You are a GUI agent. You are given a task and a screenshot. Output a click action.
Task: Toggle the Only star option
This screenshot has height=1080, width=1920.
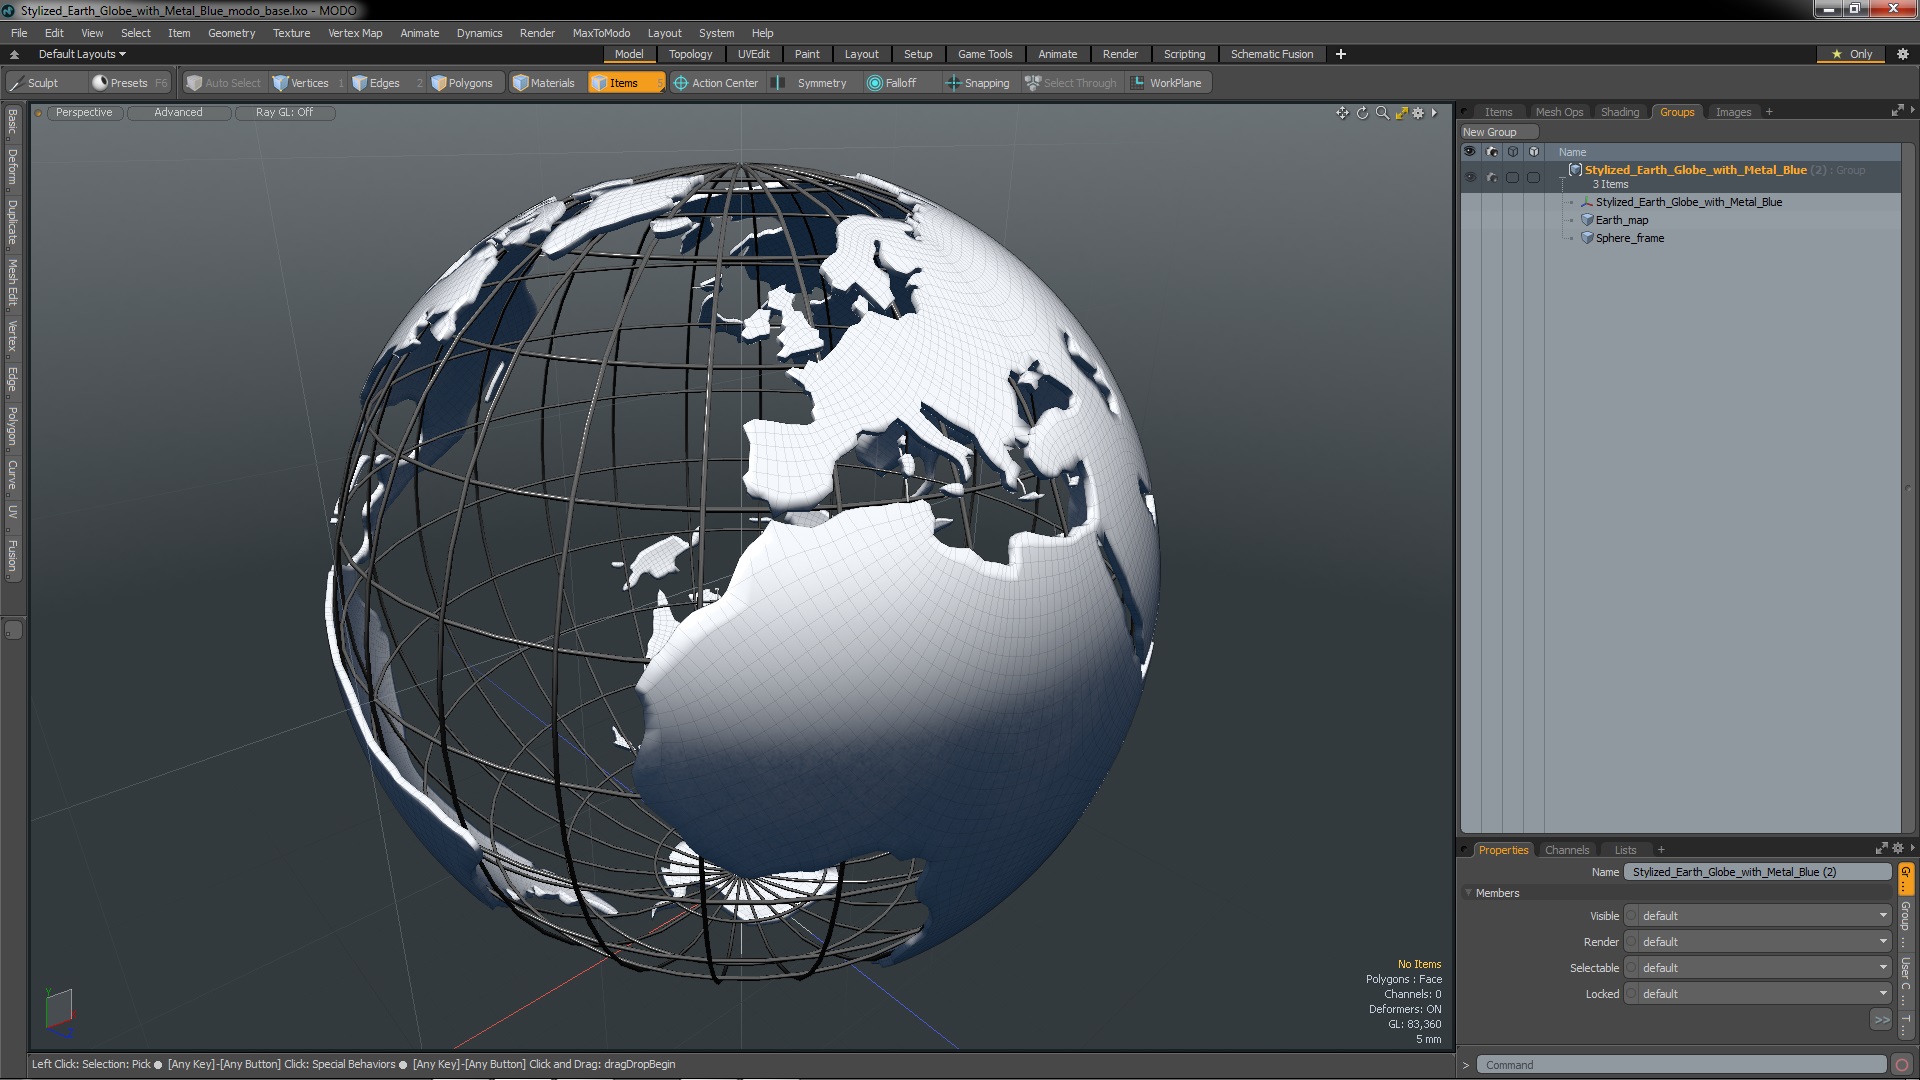[1852, 54]
